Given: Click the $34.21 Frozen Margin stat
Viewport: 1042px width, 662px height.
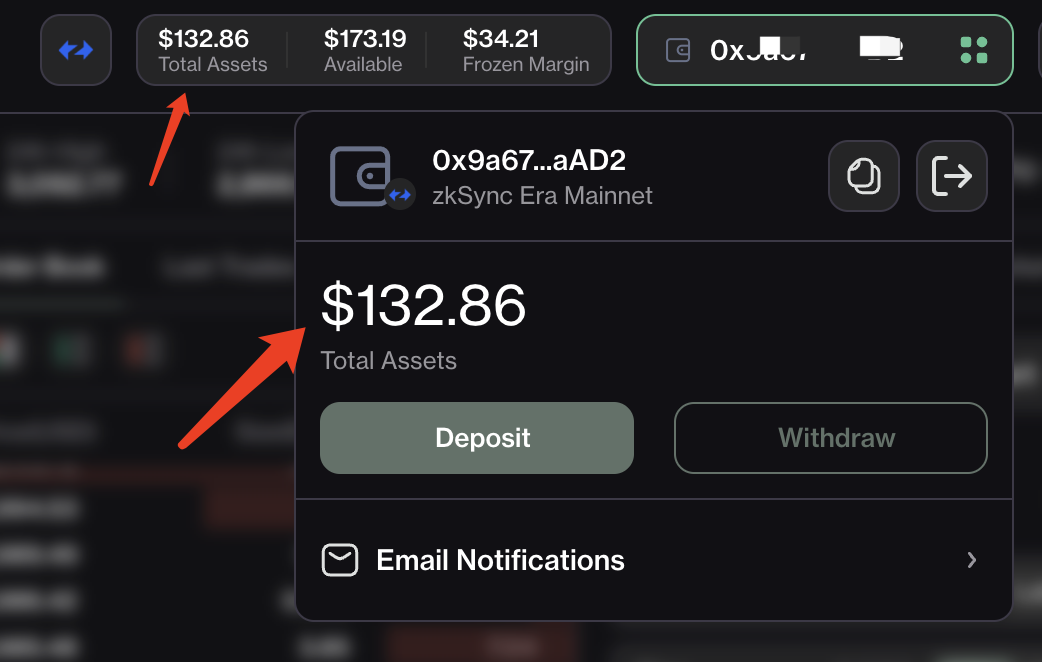Looking at the screenshot, I should (526, 50).
